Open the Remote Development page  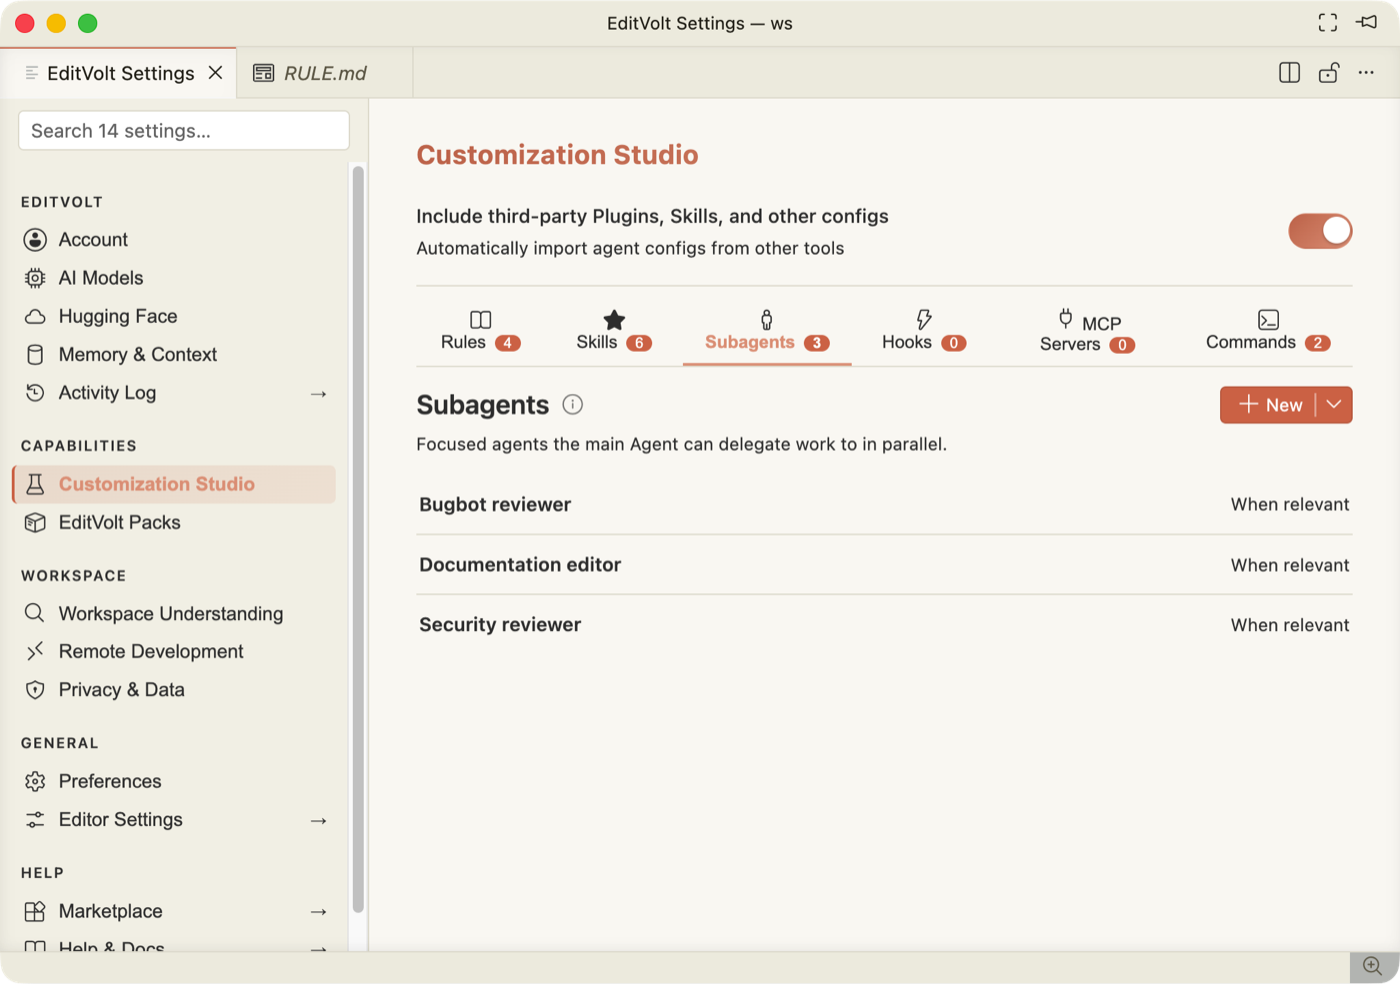[x=174, y=651]
